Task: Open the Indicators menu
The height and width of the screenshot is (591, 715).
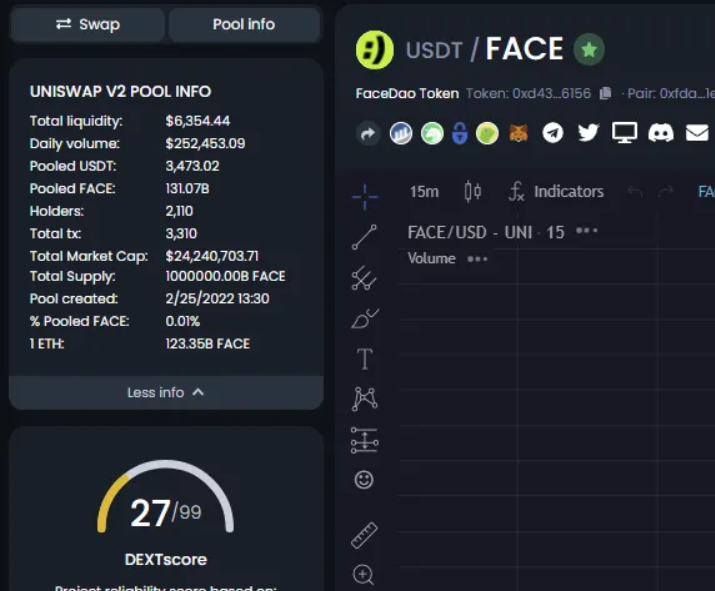Action: (x=557, y=192)
